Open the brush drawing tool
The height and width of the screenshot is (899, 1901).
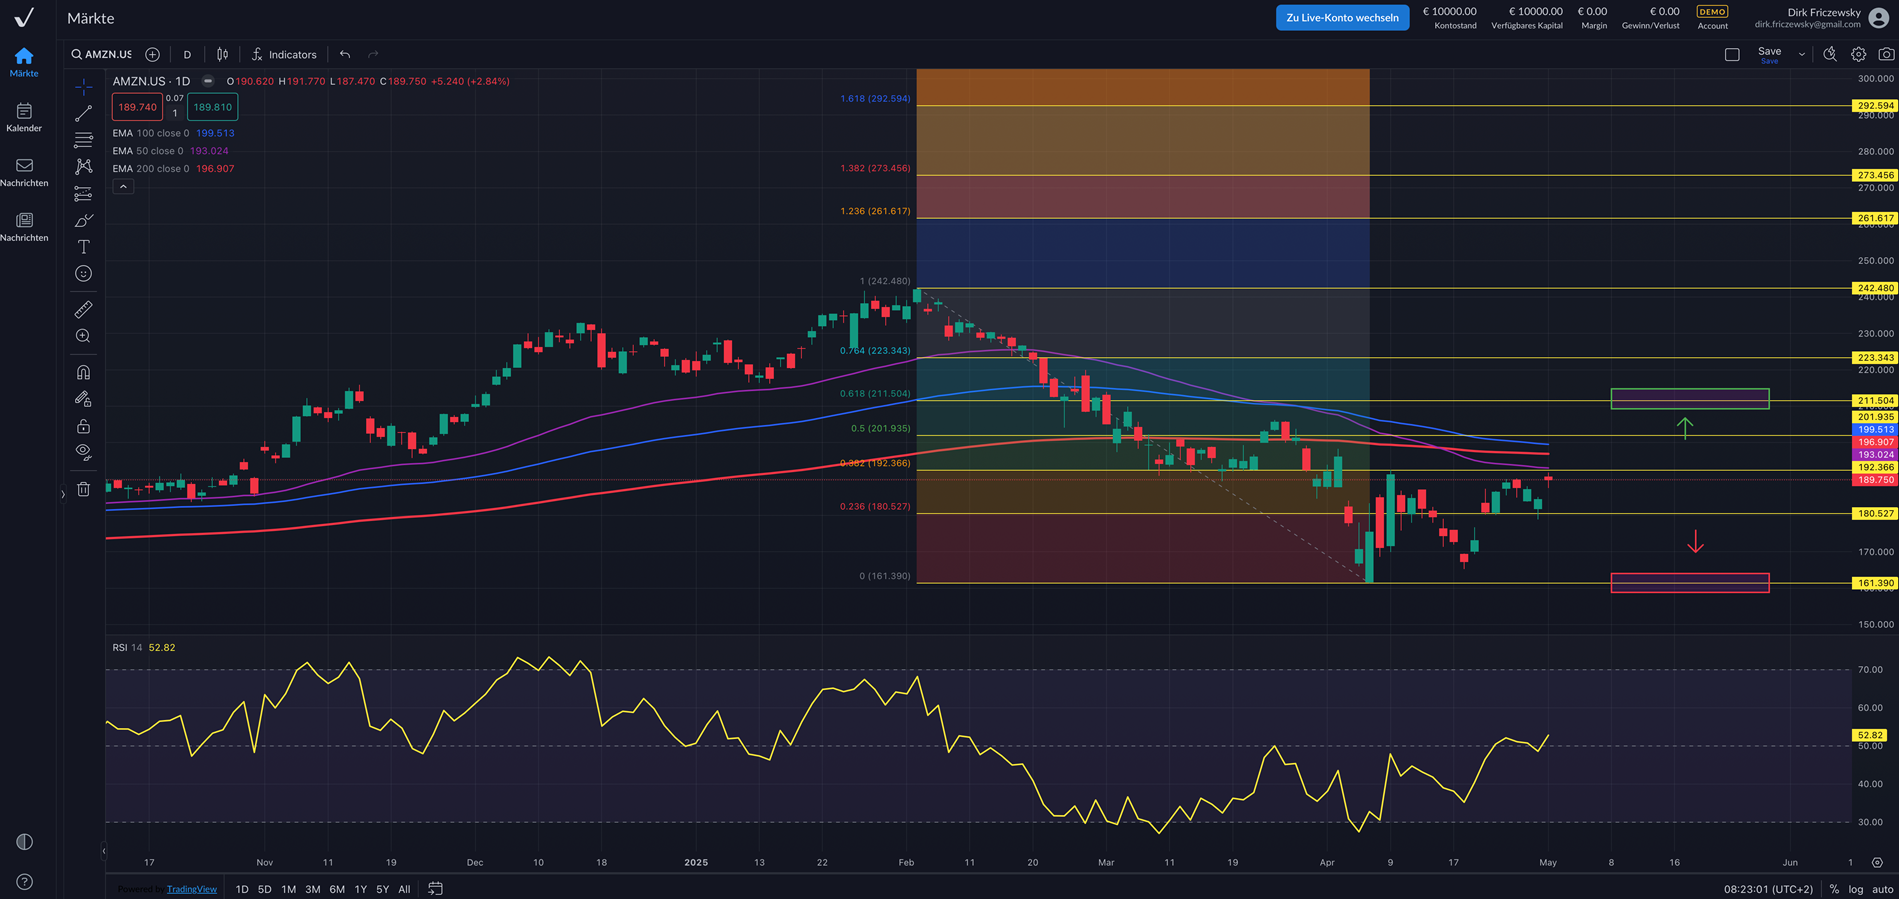tap(84, 221)
